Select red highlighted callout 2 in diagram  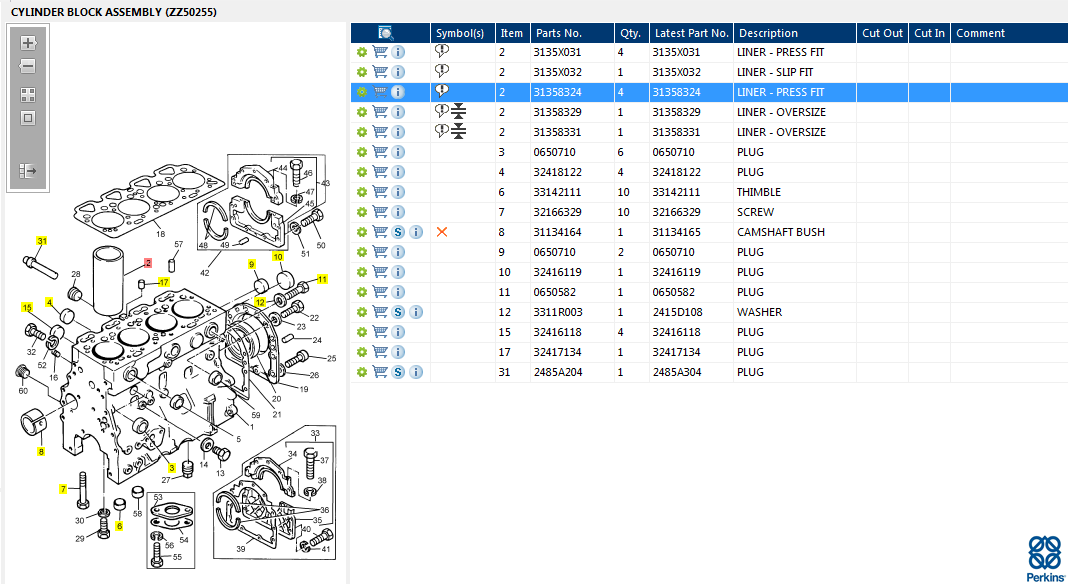point(147,263)
